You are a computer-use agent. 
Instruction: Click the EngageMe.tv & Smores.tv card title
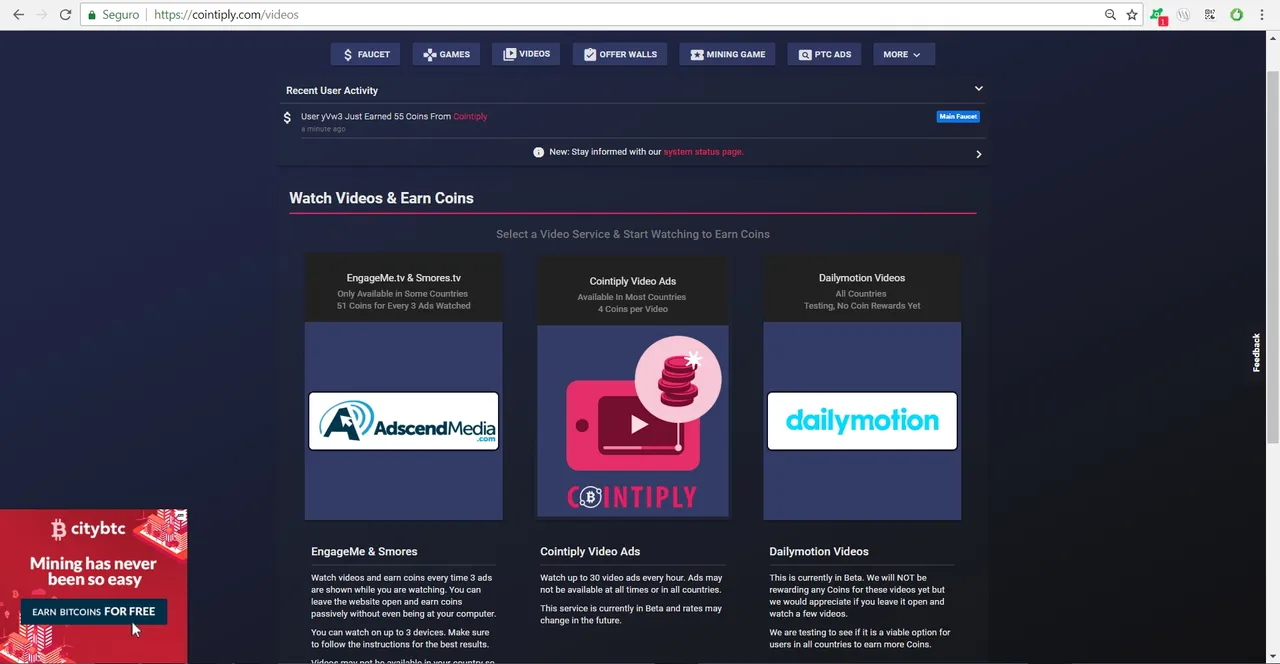point(404,278)
